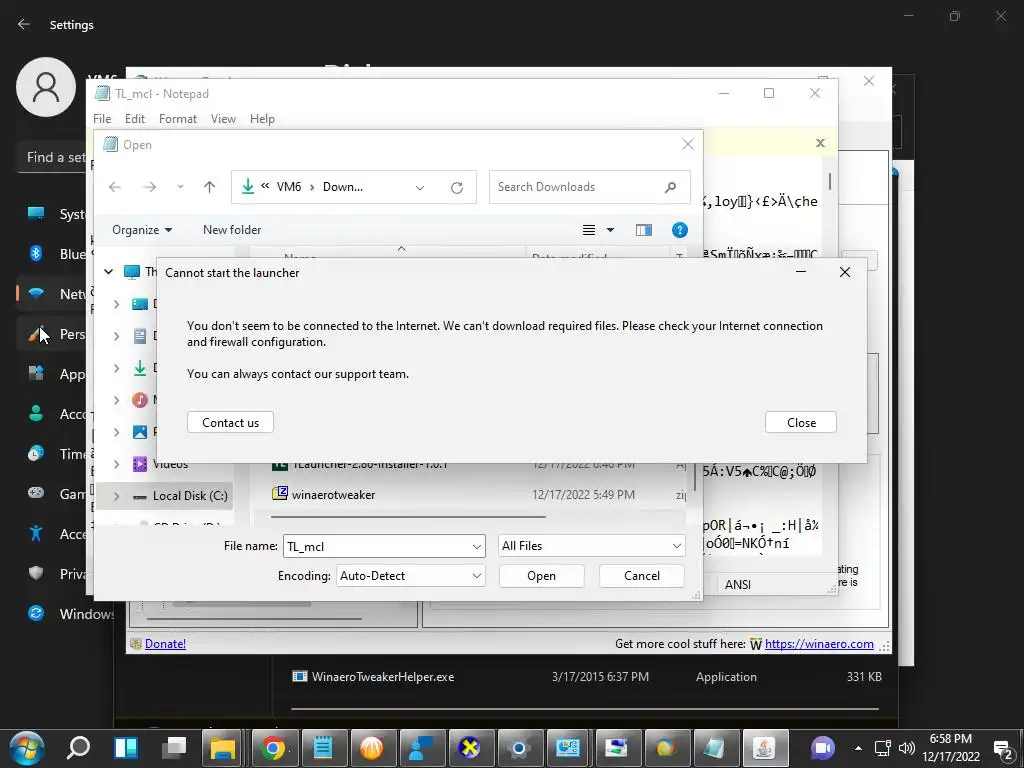Expand the Videos folder tree node

coord(116,464)
